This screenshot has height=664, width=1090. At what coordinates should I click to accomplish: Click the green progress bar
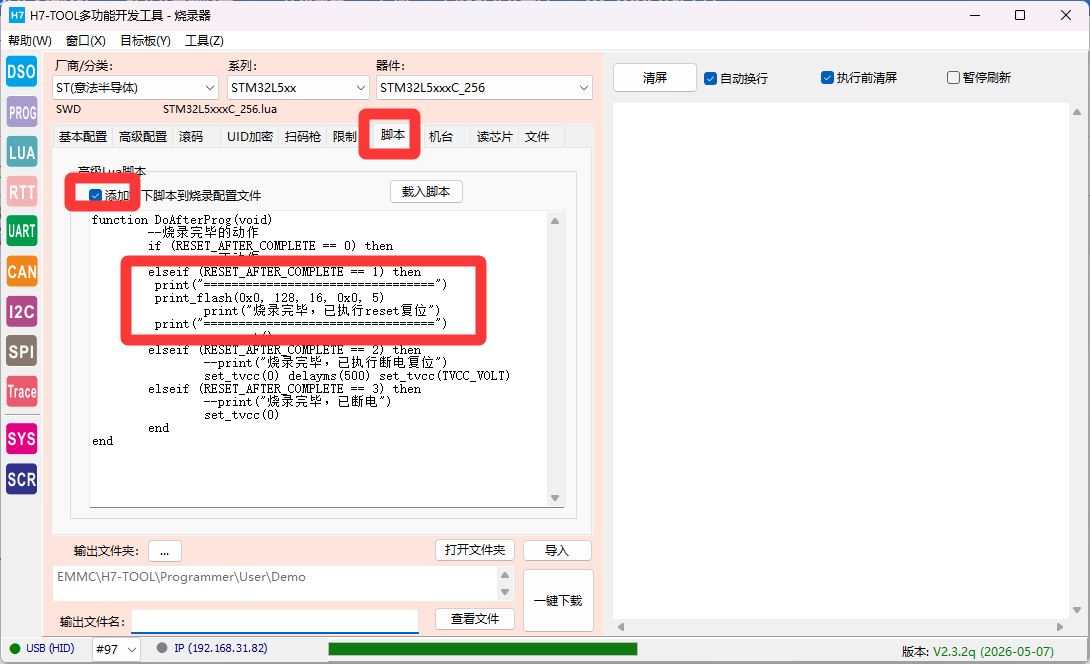pos(482,649)
